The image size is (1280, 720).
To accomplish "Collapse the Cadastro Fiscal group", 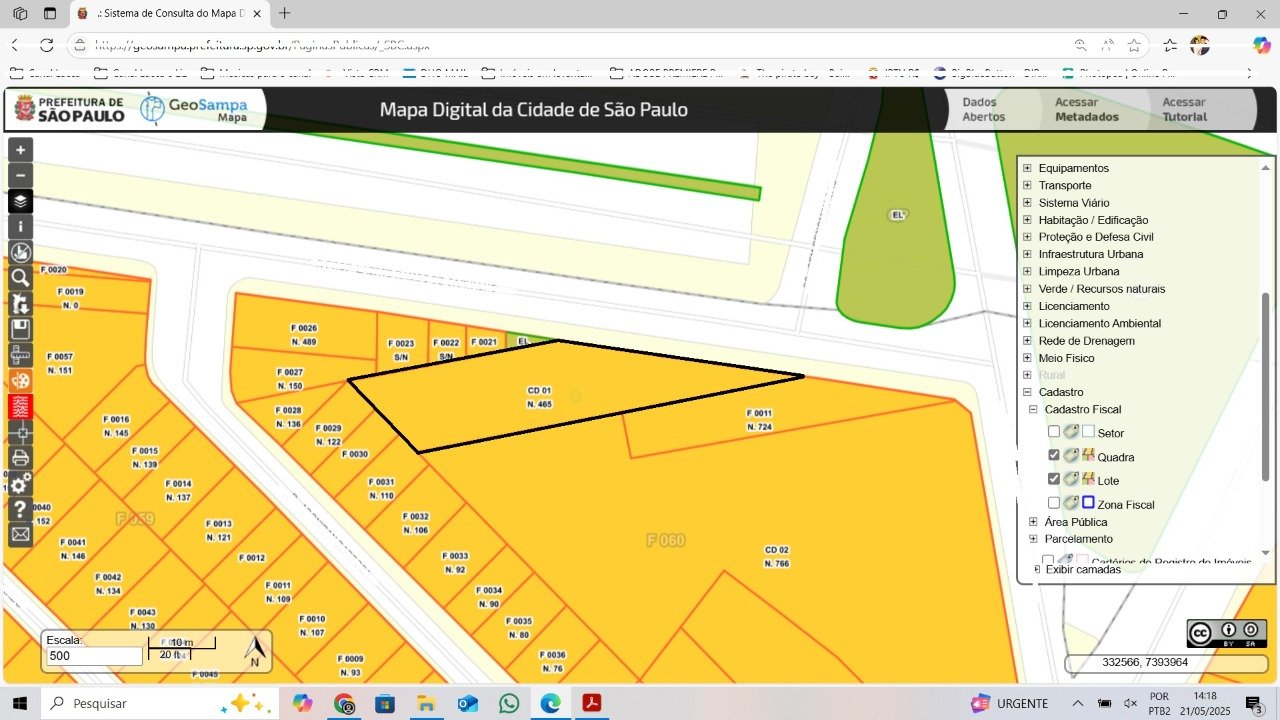I will [x=1033, y=410].
